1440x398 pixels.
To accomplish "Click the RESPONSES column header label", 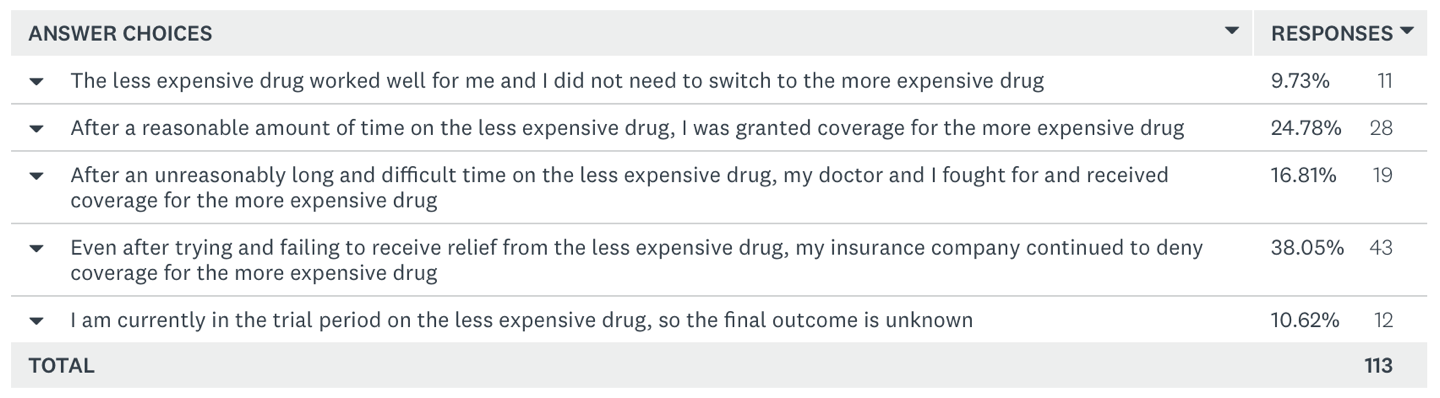I will (1331, 33).
